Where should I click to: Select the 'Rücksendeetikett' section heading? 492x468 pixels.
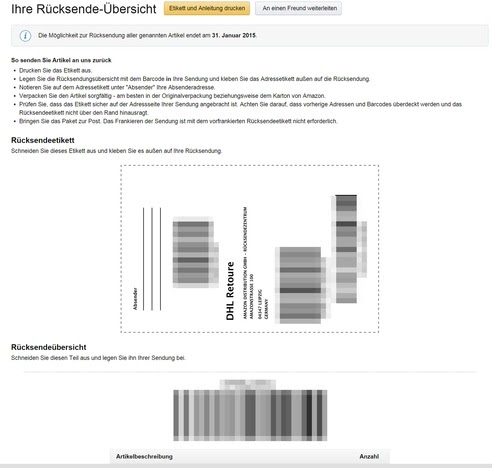click(x=43, y=140)
